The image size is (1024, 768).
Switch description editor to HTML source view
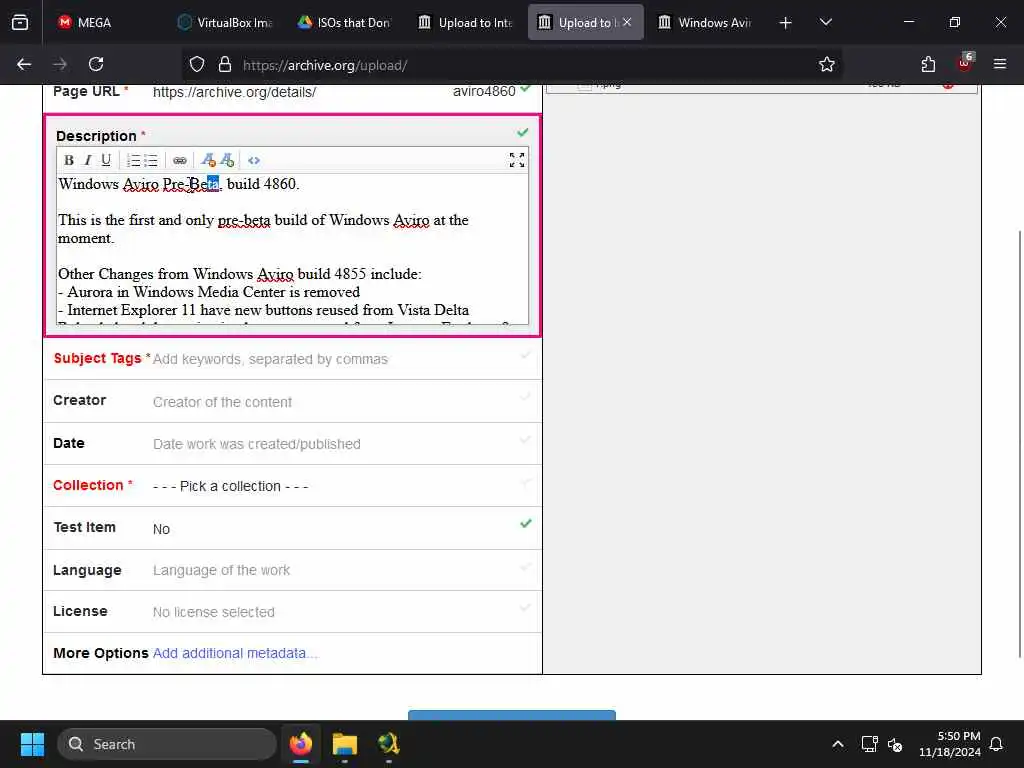pyautogui.click(x=254, y=160)
